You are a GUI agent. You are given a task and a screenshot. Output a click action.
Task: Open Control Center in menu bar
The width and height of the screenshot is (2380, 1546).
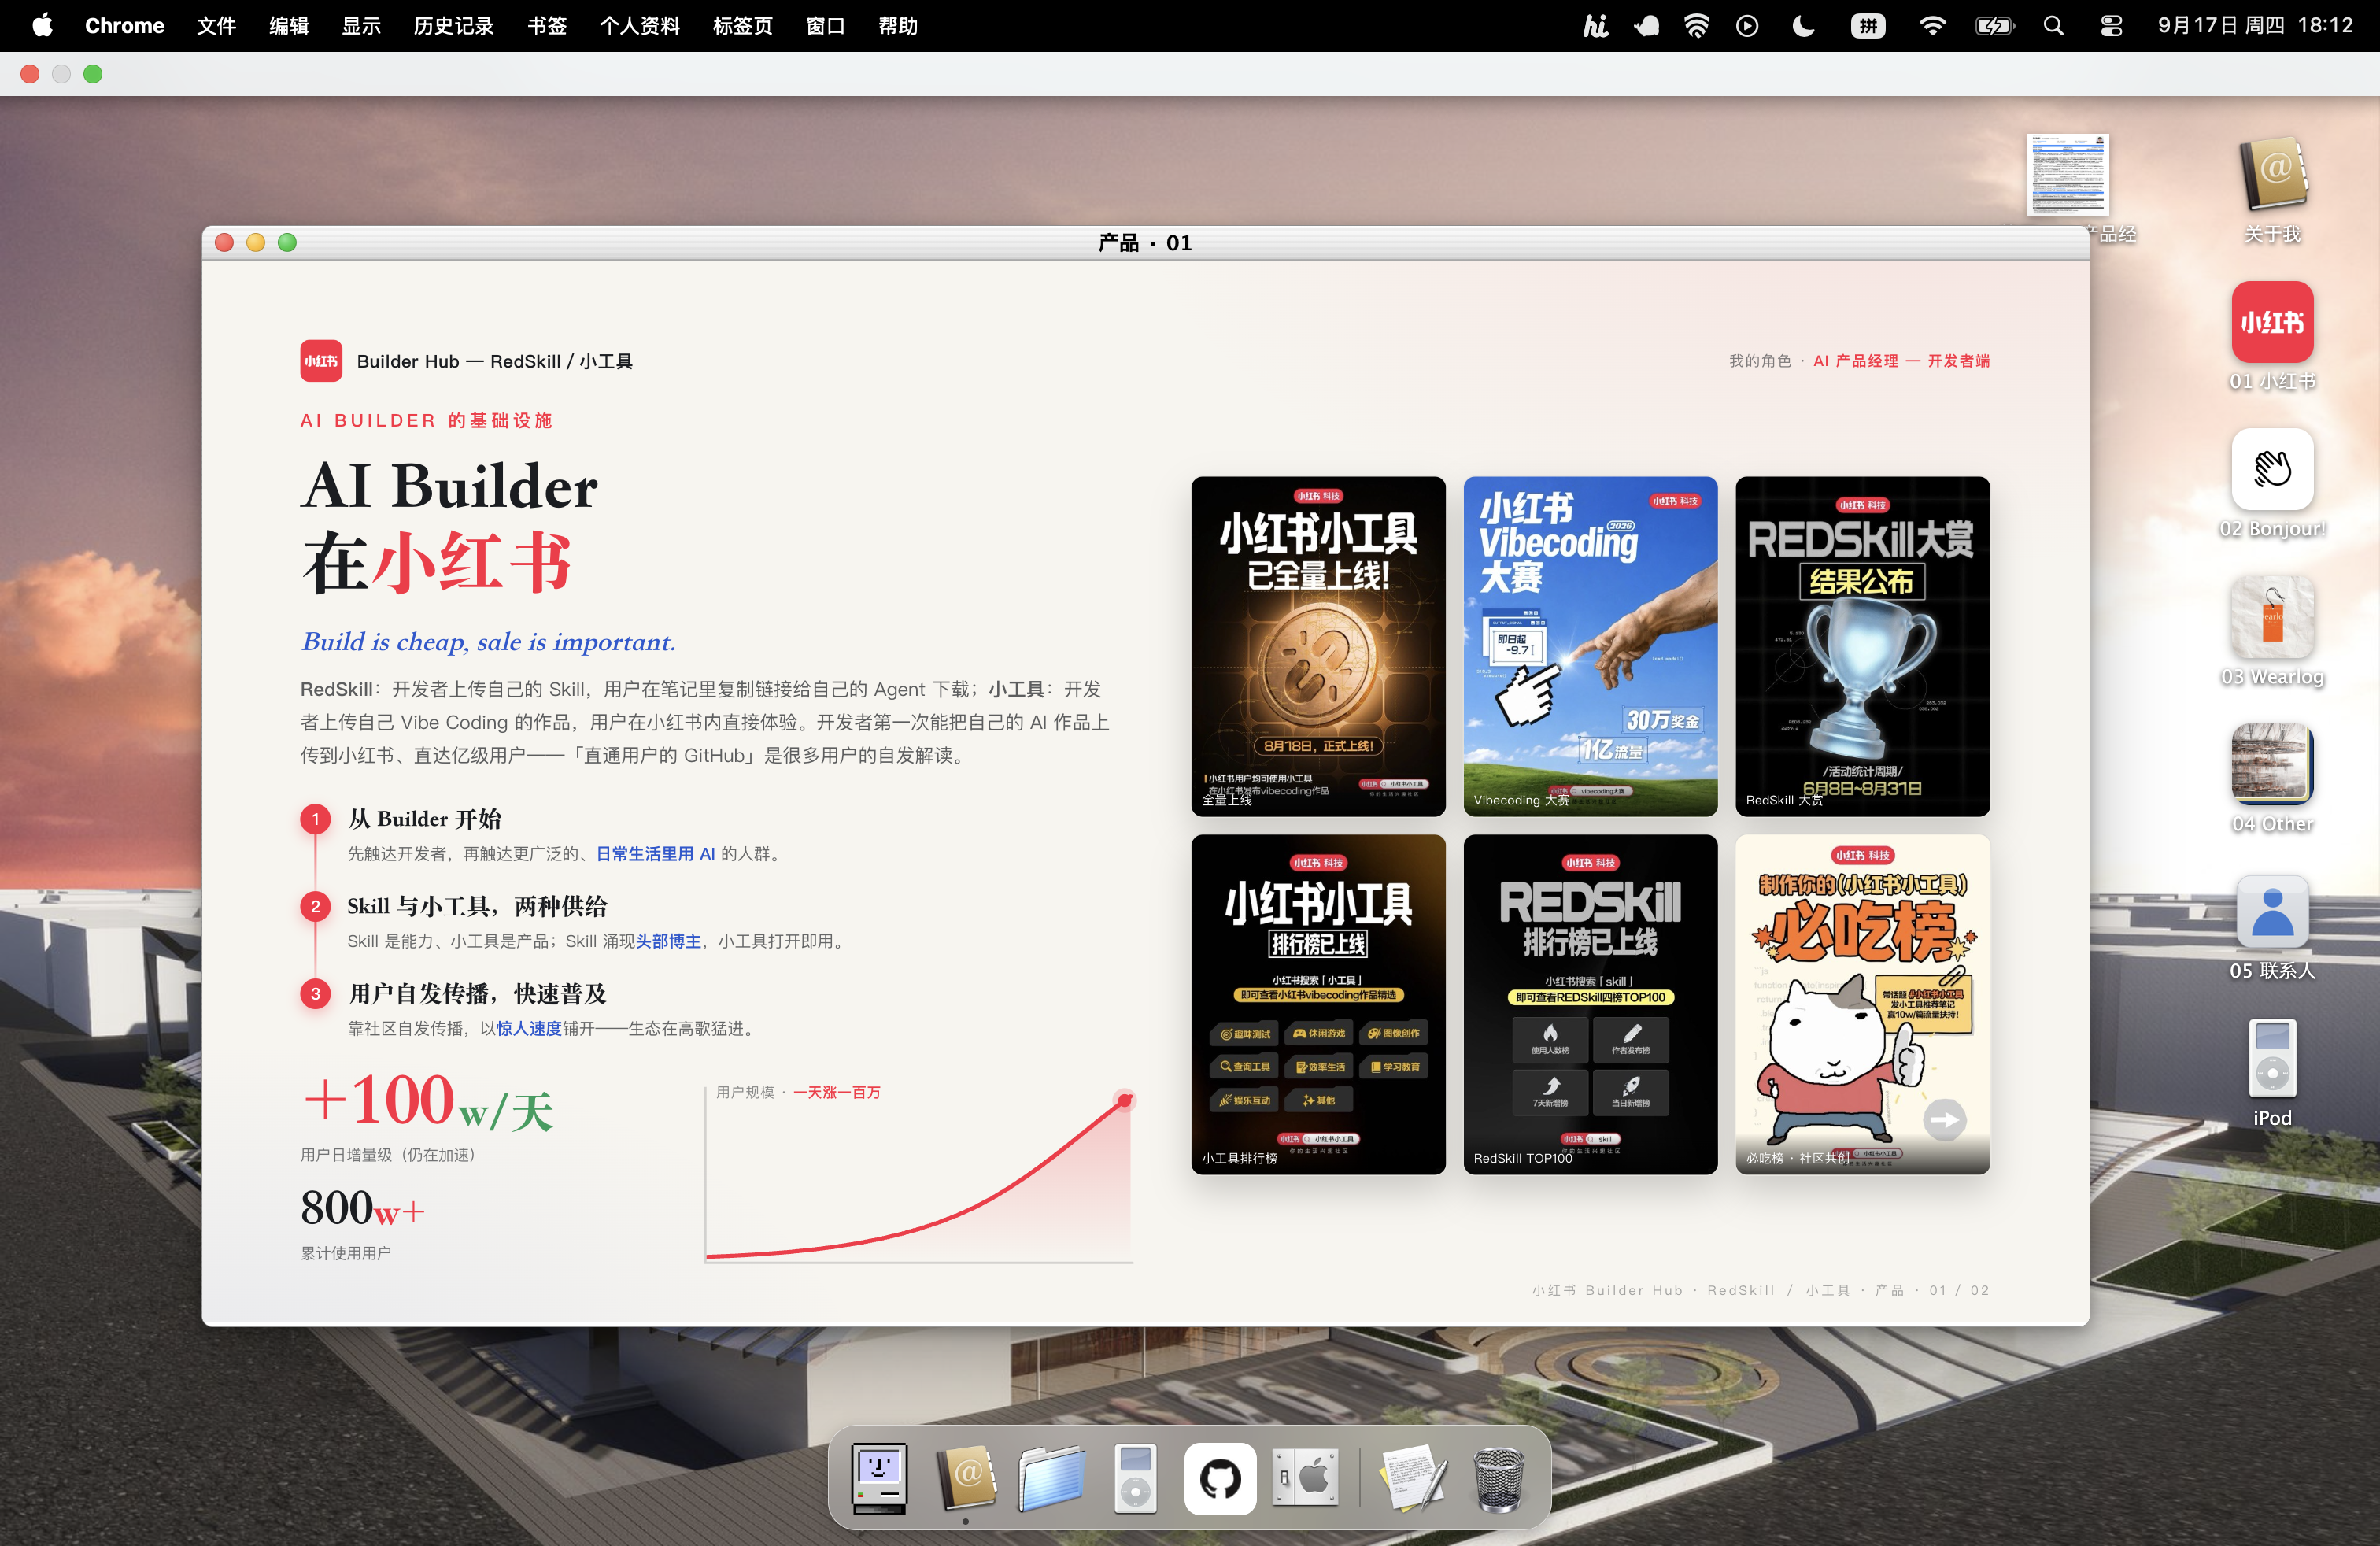(x=2111, y=25)
